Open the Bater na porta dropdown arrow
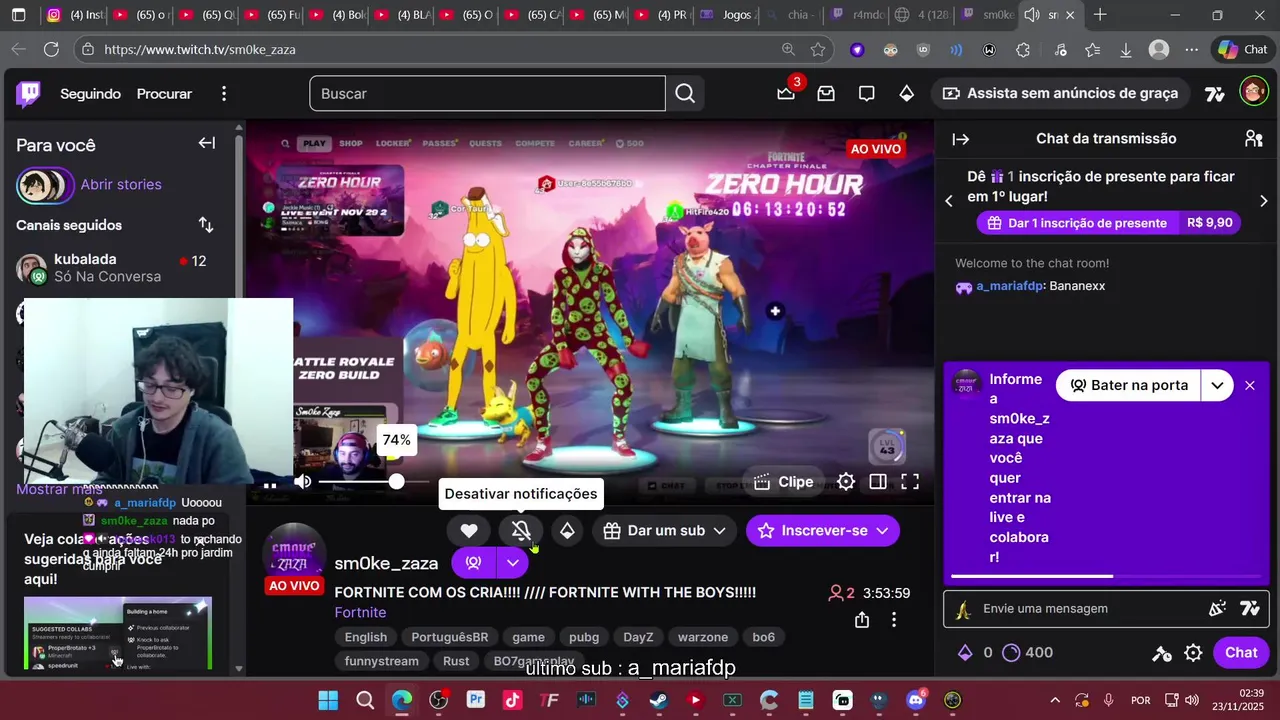Image resolution: width=1280 pixels, height=720 pixels. tap(1217, 385)
